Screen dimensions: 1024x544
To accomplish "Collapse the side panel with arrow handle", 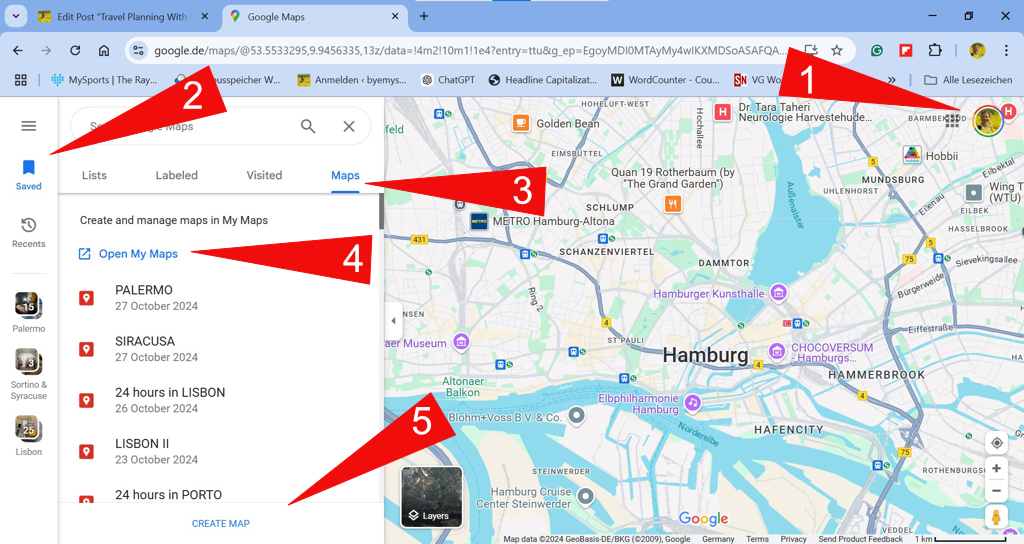I will tap(392, 321).
